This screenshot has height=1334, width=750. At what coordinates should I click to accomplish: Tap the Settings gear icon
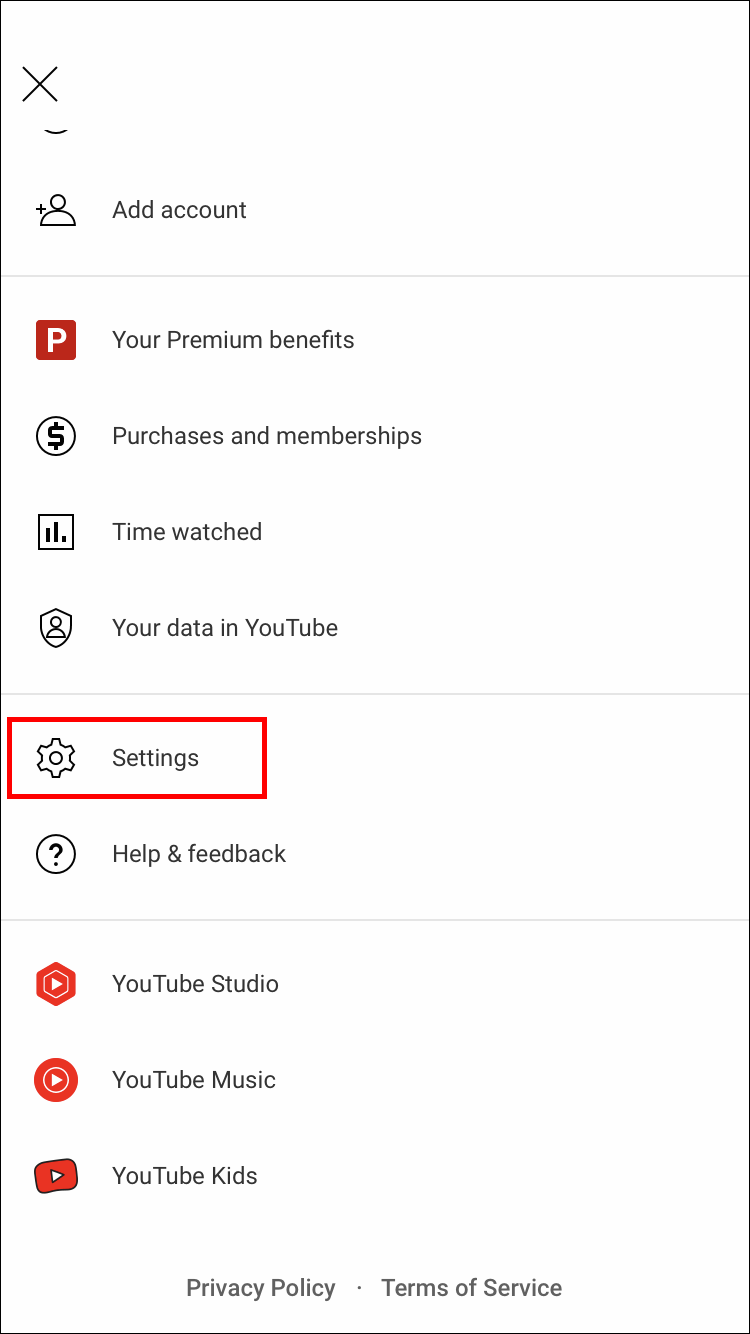tap(56, 758)
